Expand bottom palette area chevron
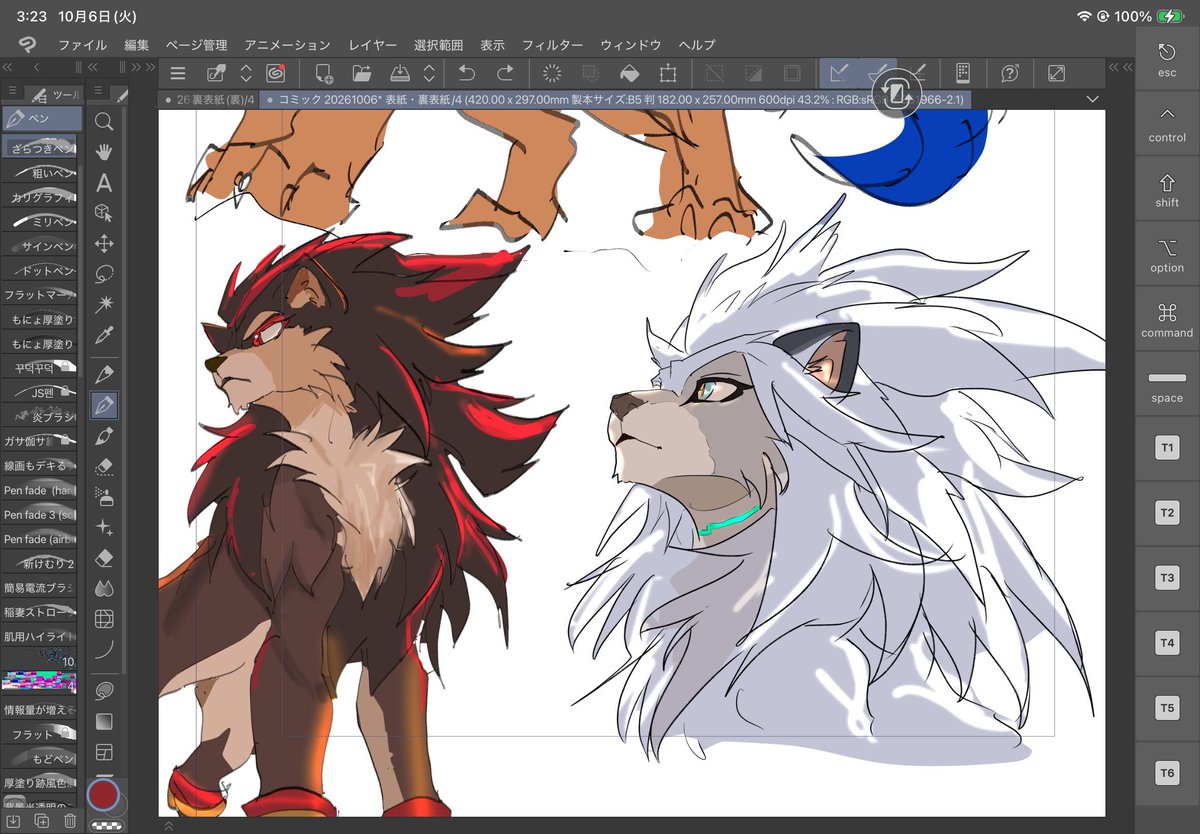The height and width of the screenshot is (834, 1200). tap(167, 826)
